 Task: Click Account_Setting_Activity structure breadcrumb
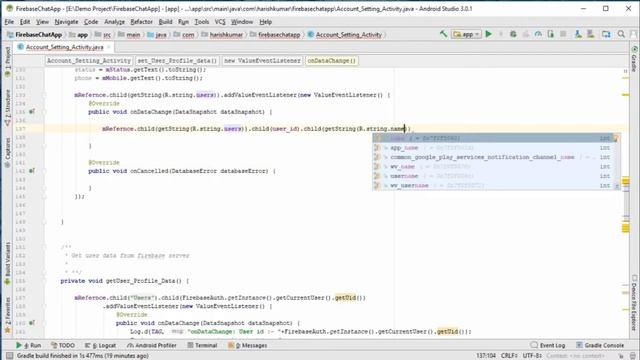(89, 61)
